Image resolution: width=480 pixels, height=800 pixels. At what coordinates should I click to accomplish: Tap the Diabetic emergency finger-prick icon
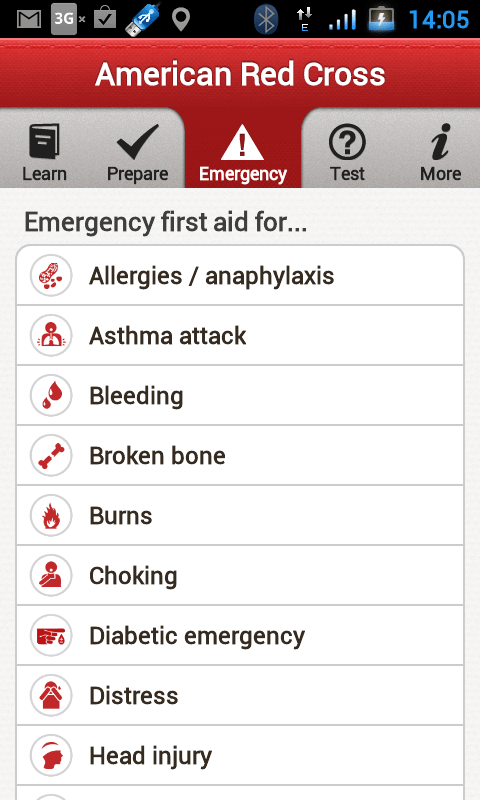(50, 636)
